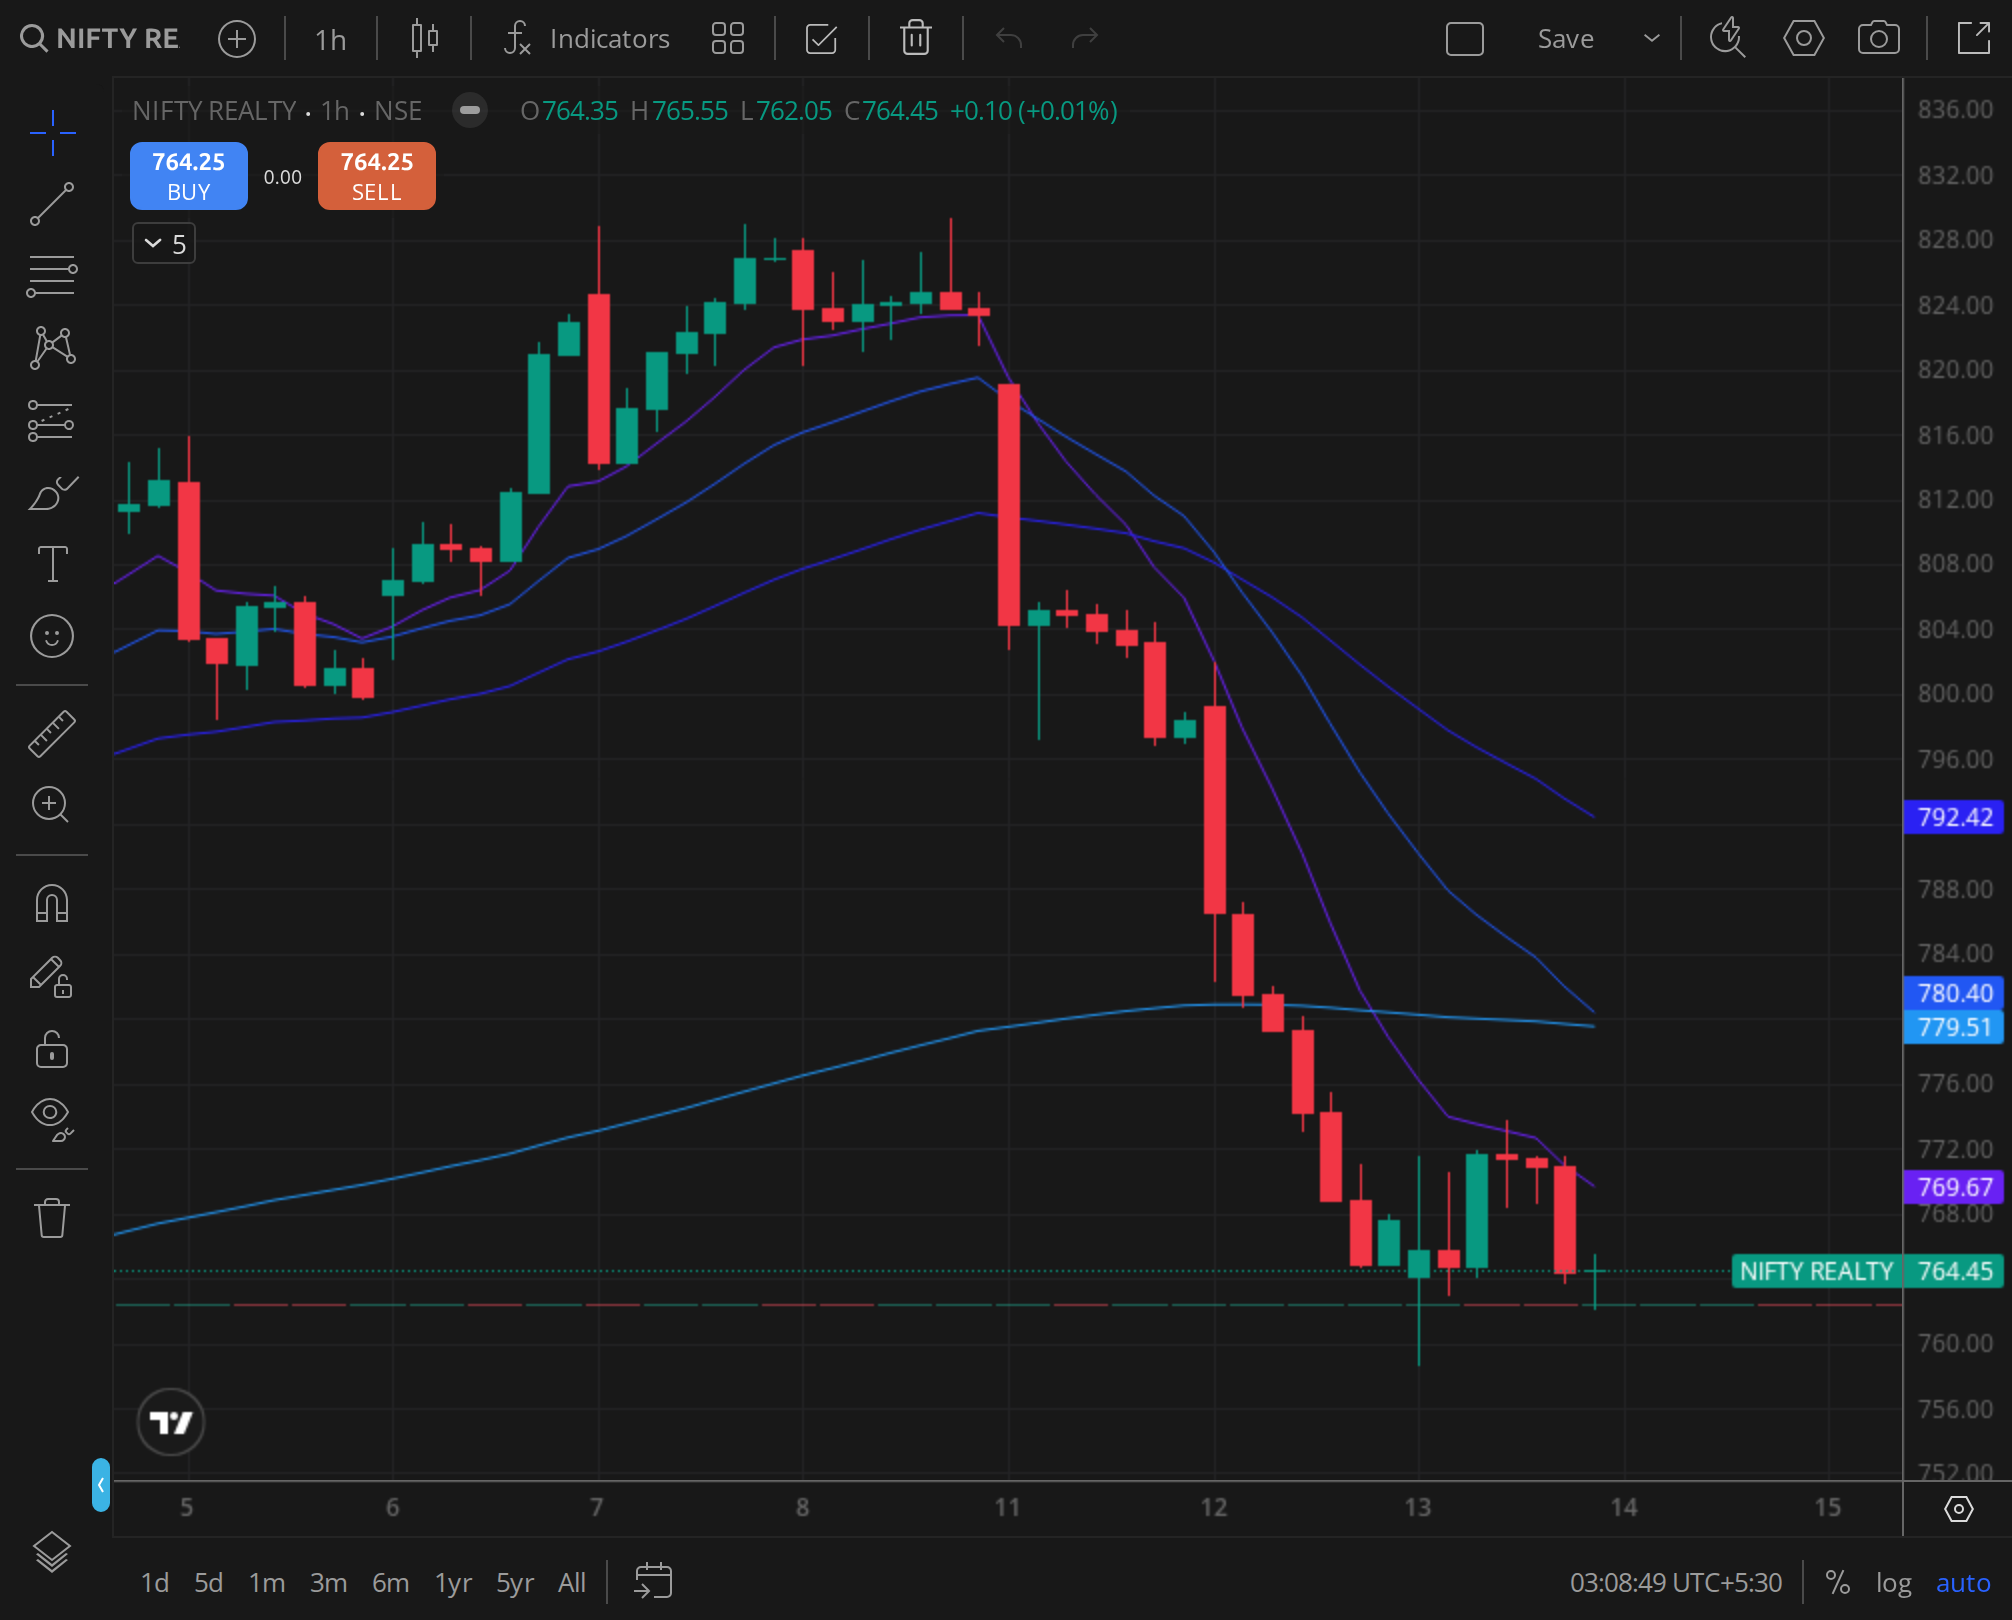Click NIFTY REALTY legend title
The width and height of the screenshot is (2012, 1620).
coord(214,110)
